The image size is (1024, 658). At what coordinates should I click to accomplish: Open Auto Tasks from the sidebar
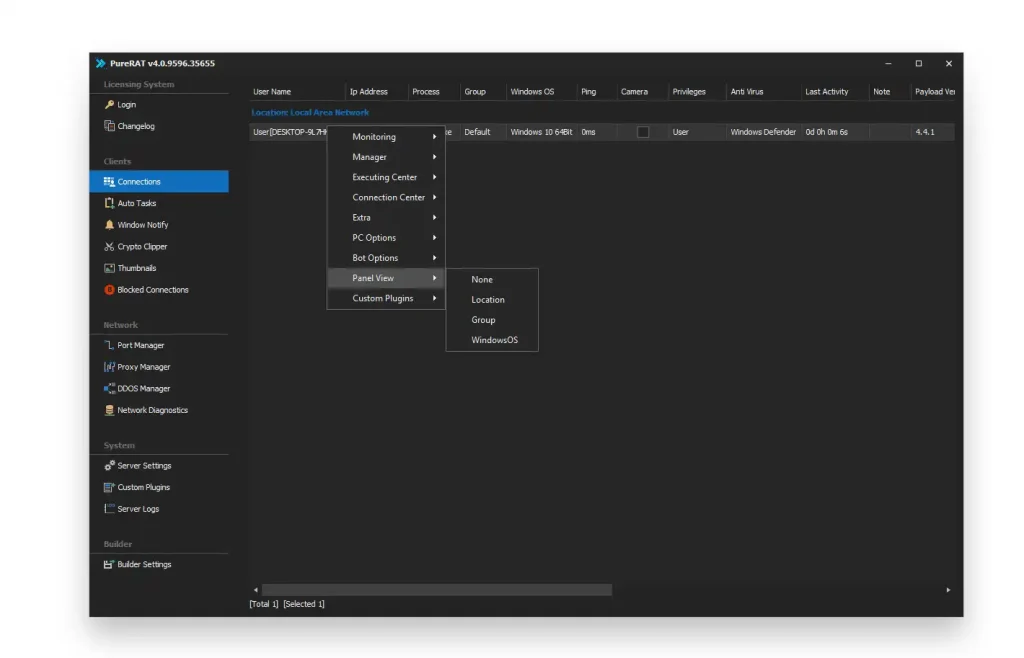pos(136,203)
